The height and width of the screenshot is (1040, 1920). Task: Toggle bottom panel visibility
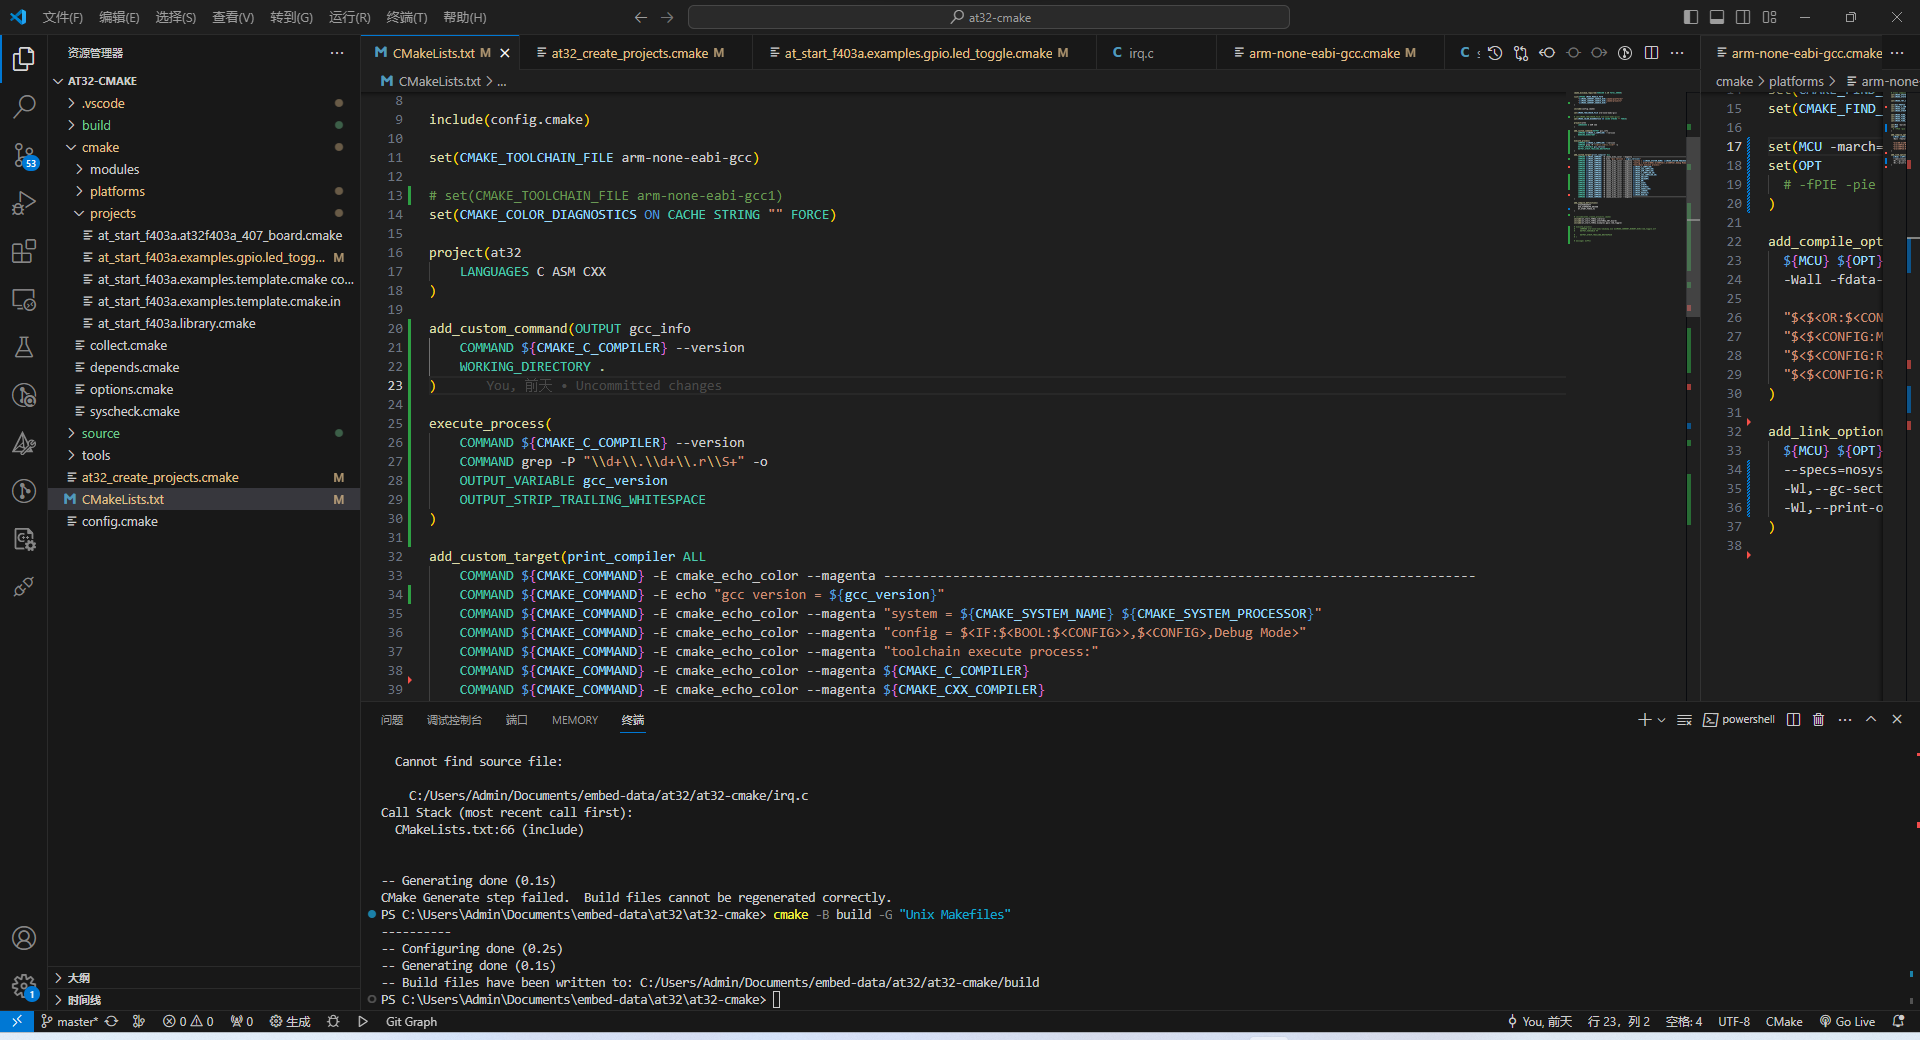click(1717, 17)
